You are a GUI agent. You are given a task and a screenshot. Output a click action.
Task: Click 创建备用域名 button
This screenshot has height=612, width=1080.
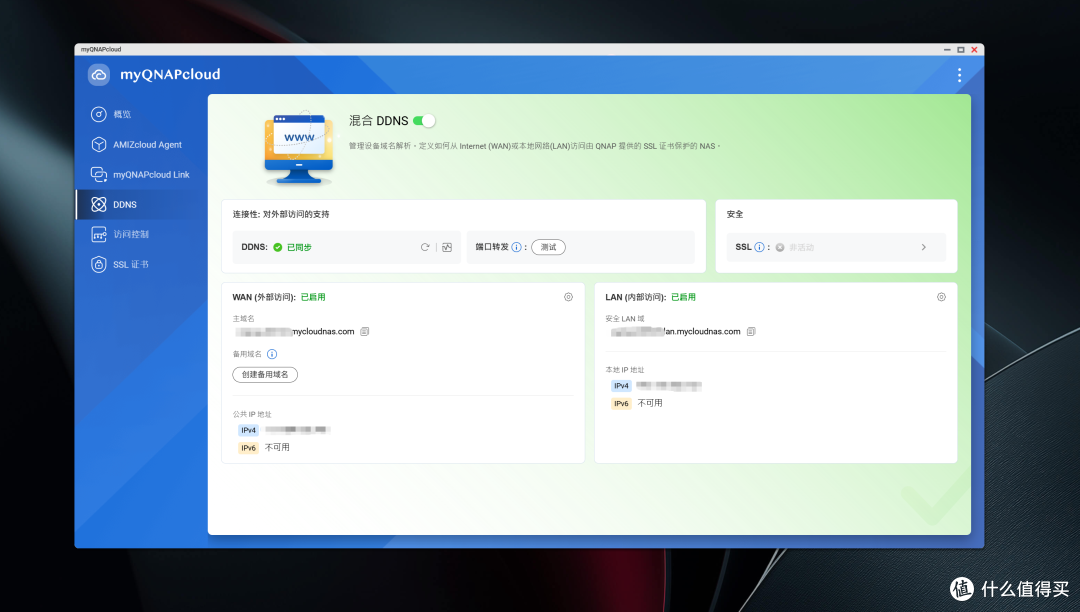point(265,374)
